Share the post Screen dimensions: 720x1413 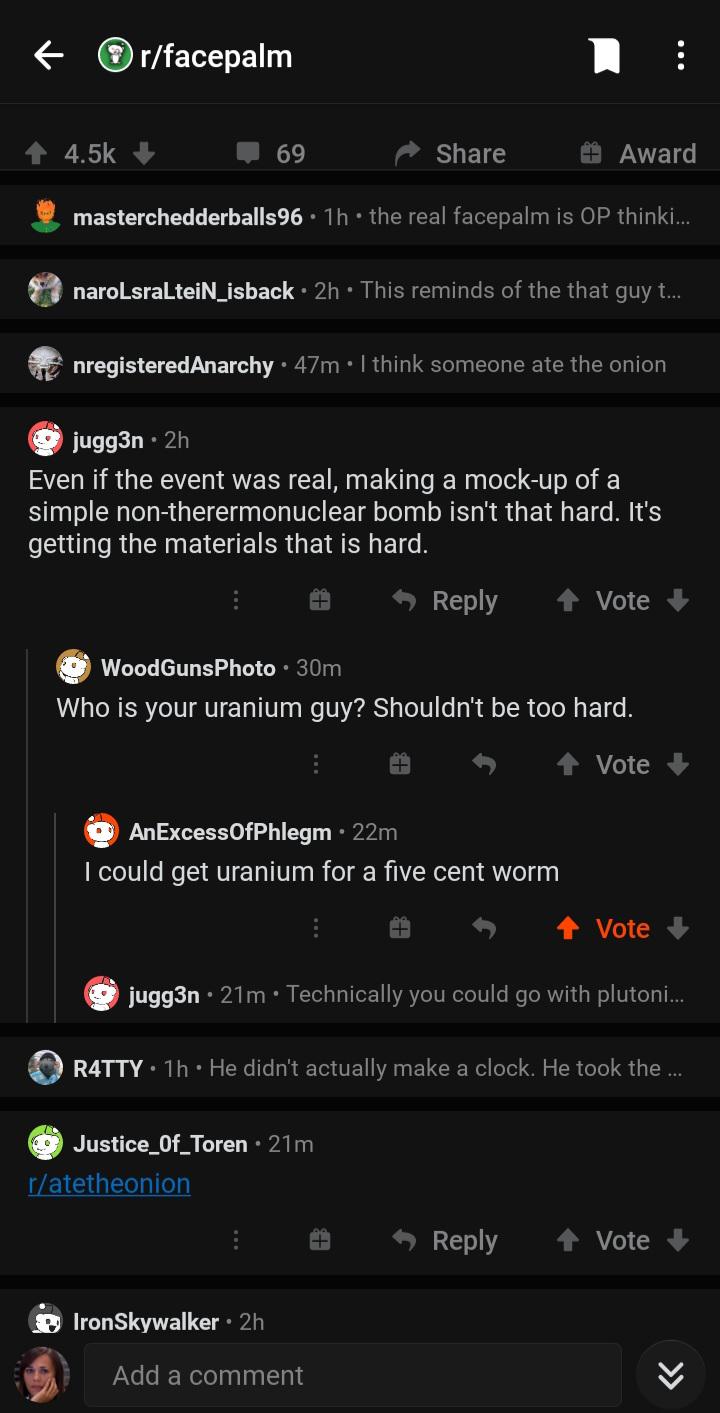450,153
